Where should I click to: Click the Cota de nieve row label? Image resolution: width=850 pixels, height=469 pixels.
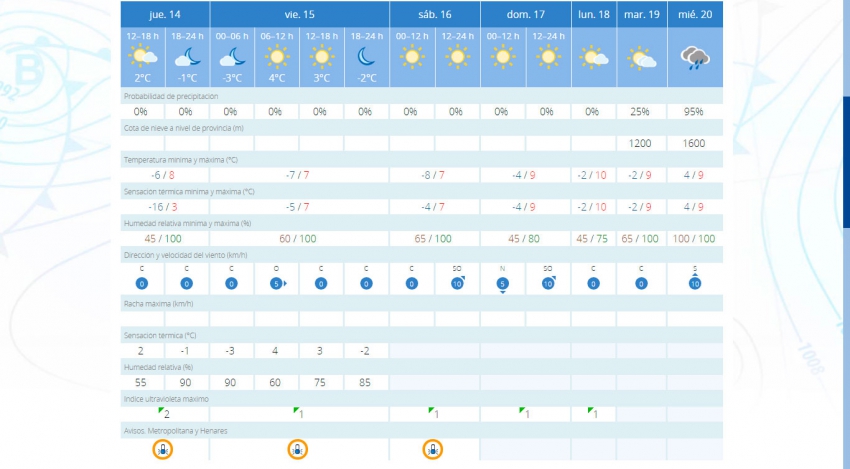tap(184, 128)
